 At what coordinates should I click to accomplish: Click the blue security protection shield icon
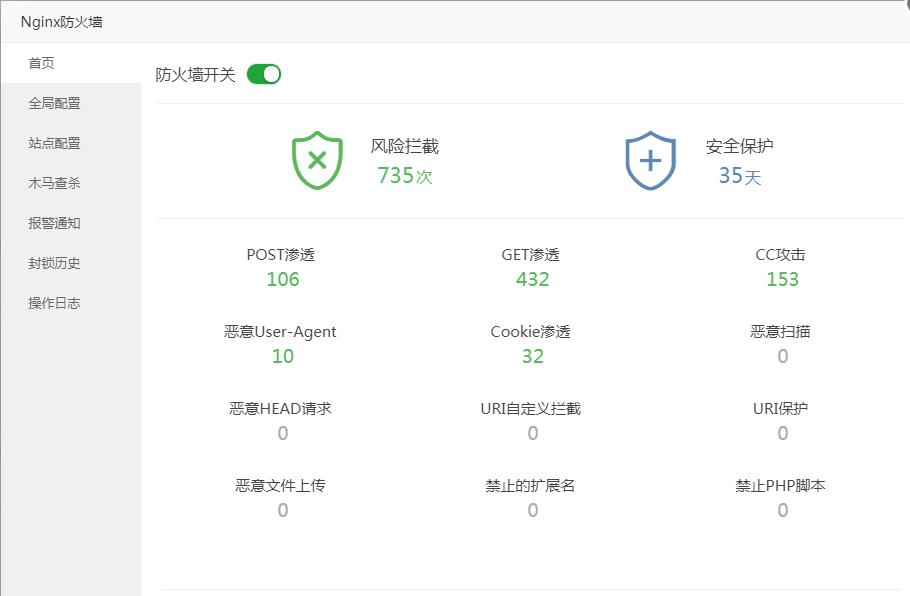pos(651,160)
